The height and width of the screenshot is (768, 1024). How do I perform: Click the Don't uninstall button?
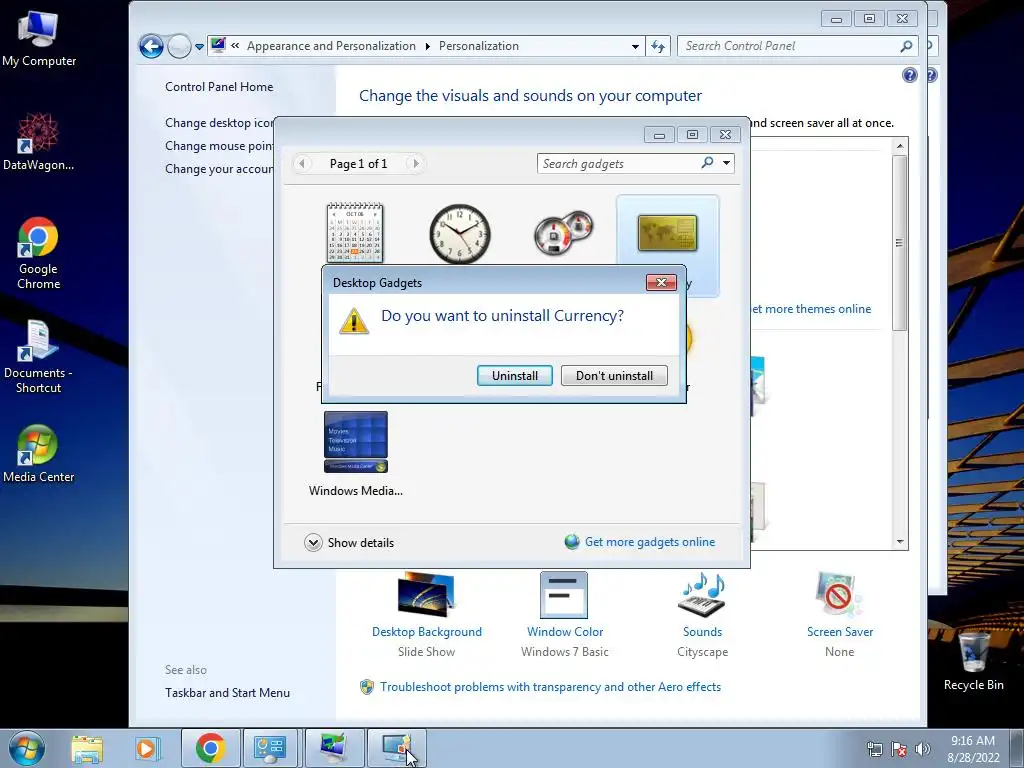pos(614,376)
